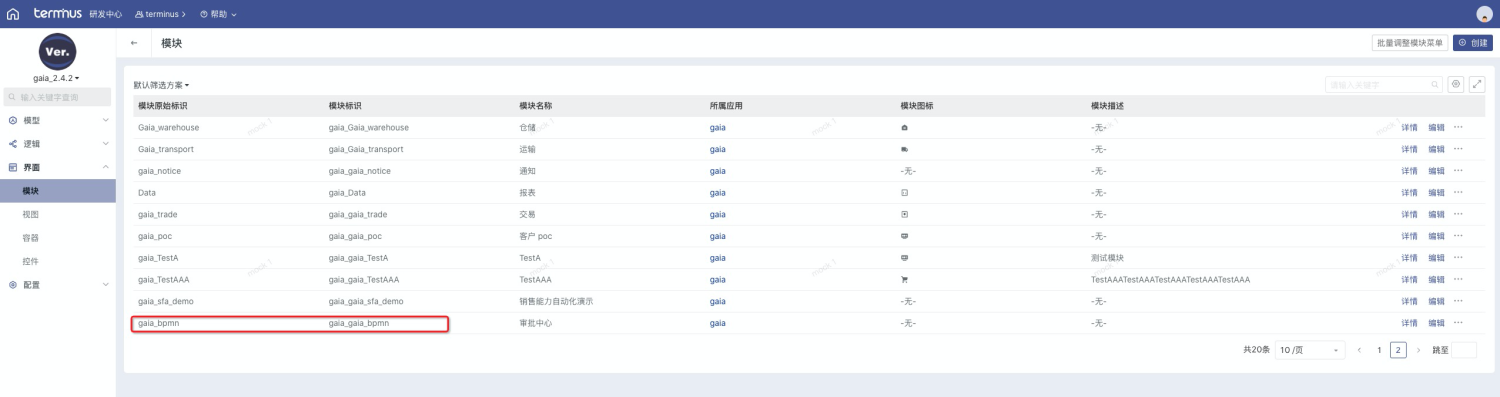Open 研发中心 in the top bar
This screenshot has width=1500, height=397.
click(105, 14)
